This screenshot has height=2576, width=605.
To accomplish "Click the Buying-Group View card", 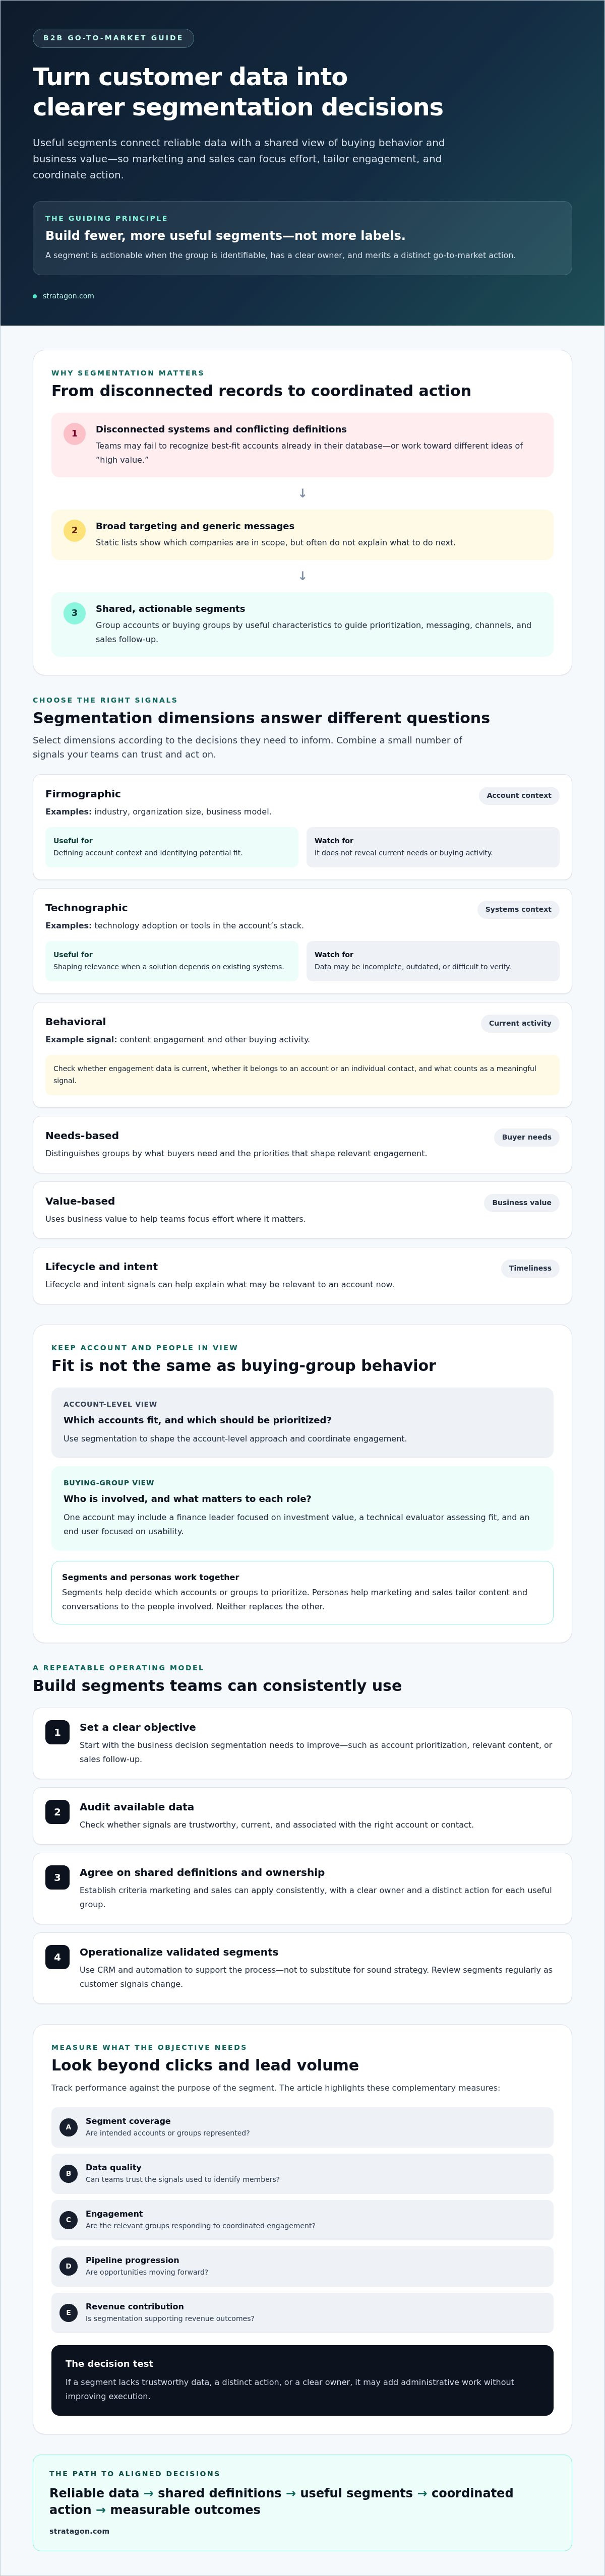I will pyautogui.click(x=302, y=1509).
